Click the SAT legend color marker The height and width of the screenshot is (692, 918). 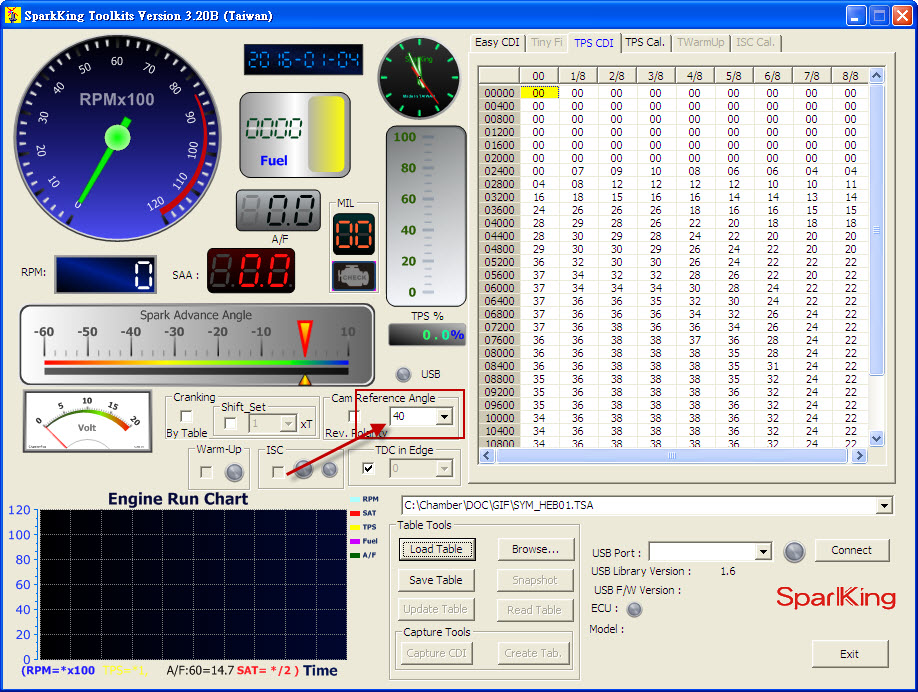click(355, 513)
